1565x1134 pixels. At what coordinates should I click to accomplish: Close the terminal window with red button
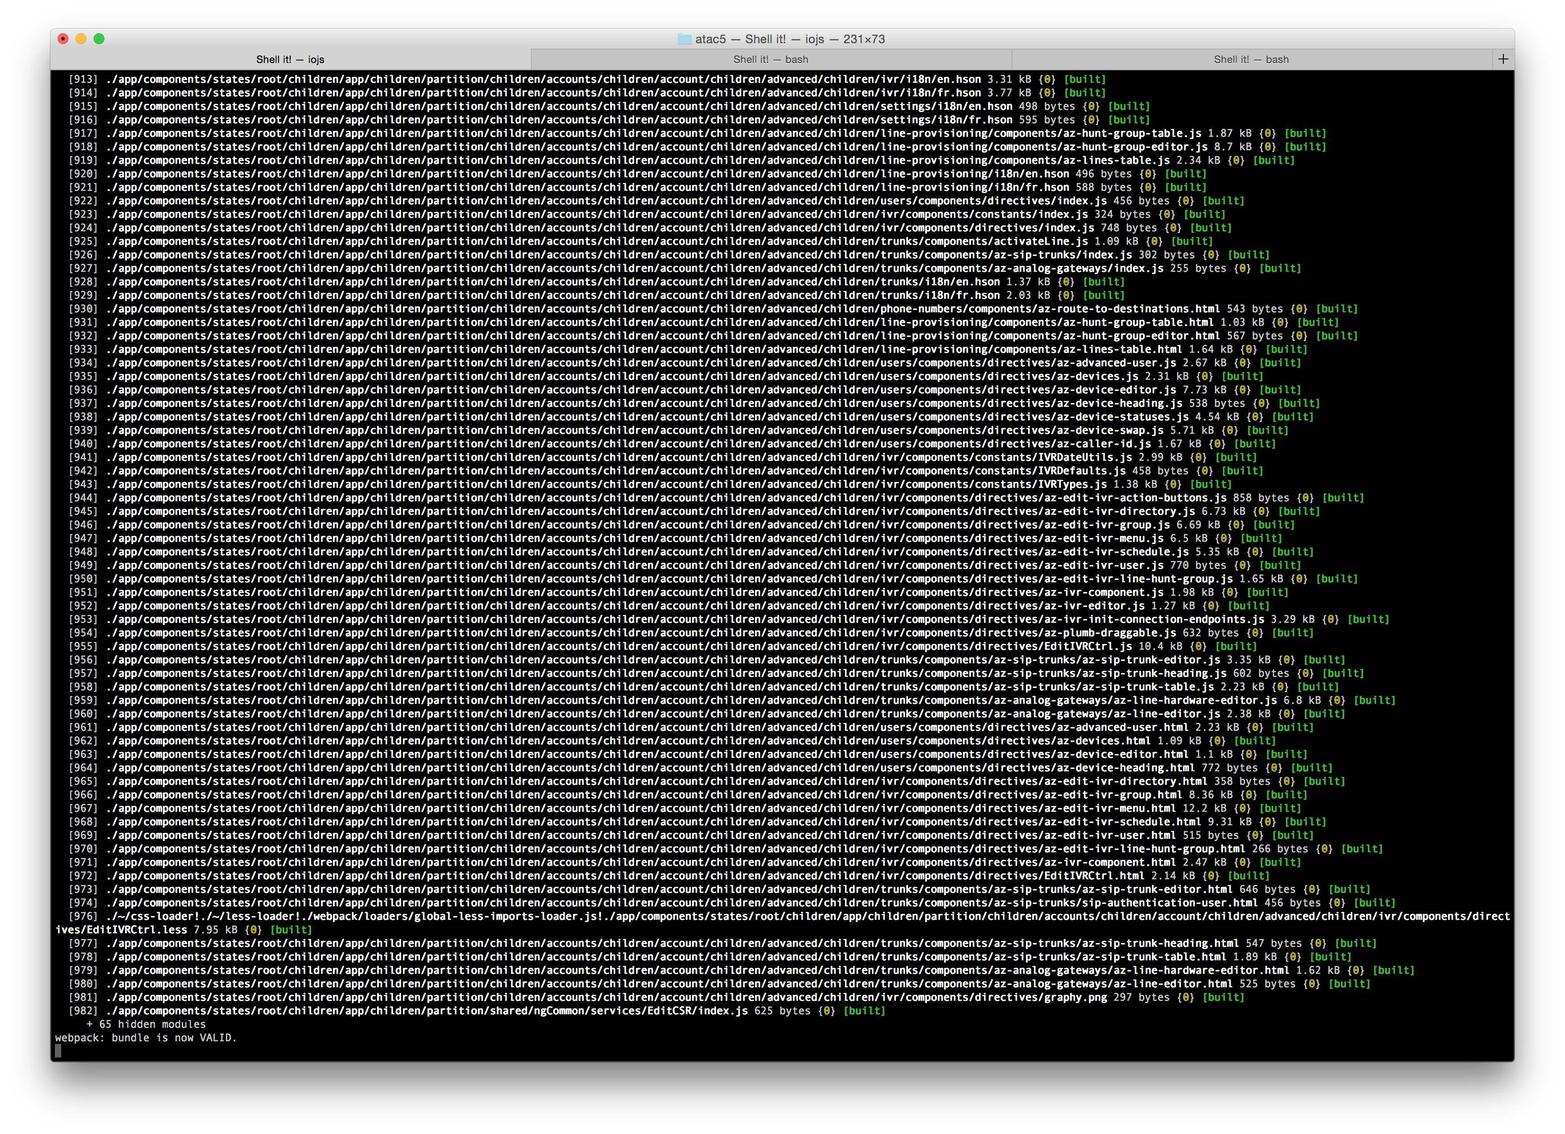click(x=63, y=39)
